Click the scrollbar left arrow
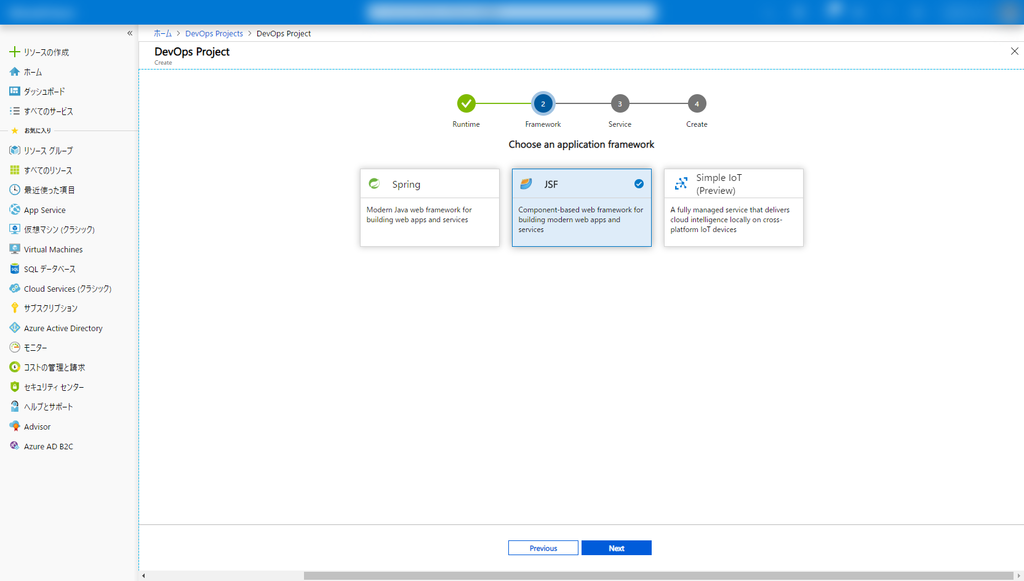1024x581 pixels. (x=144, y=576)
